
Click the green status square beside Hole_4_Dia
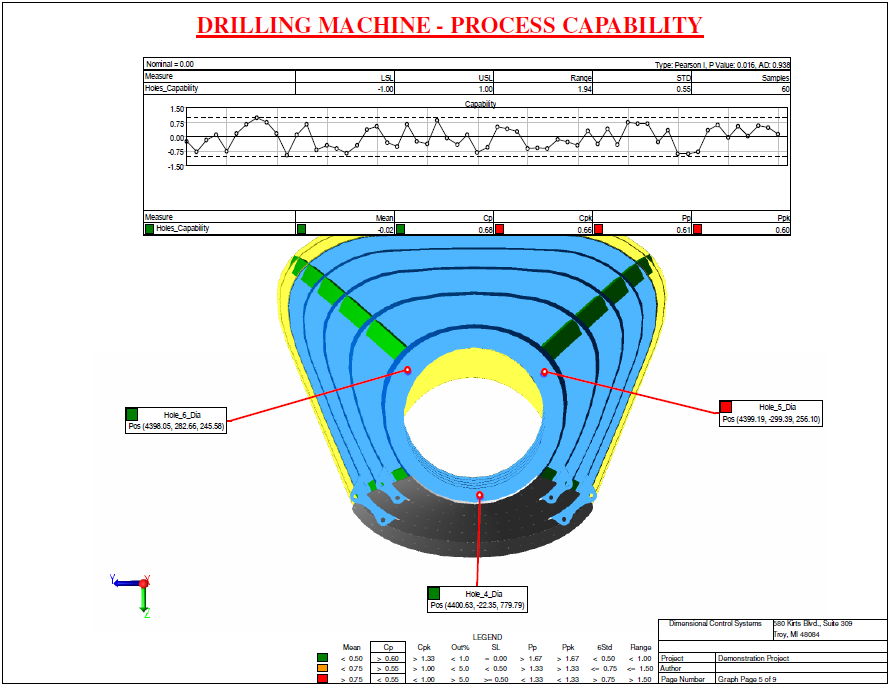(434, 593)
